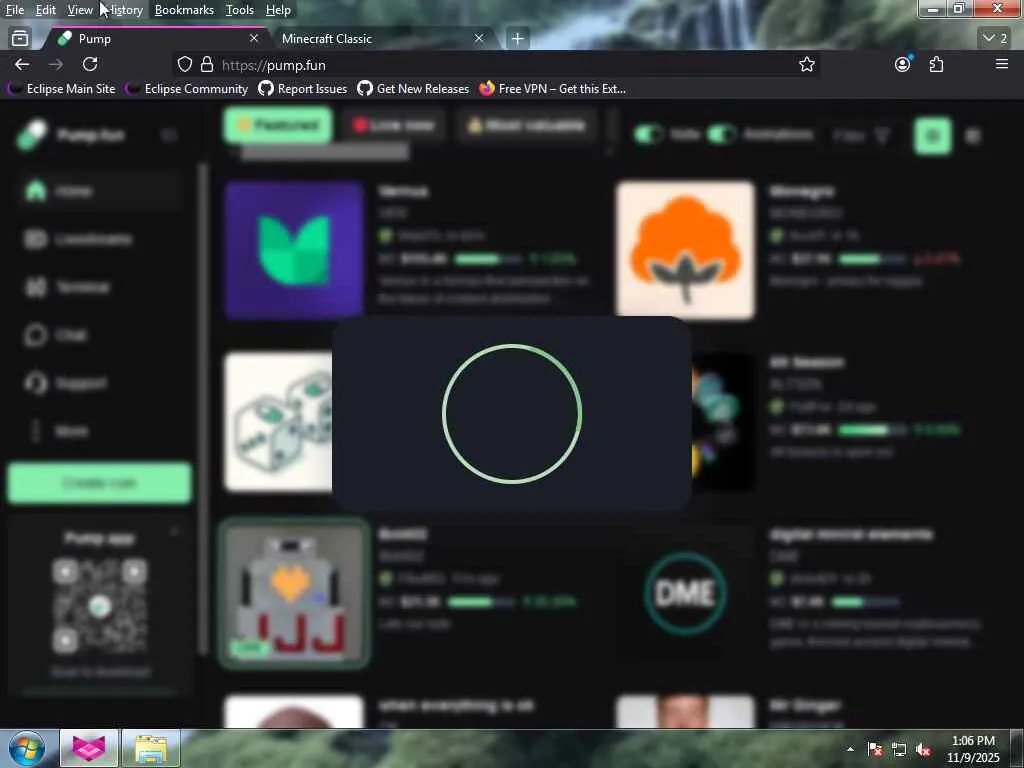The height and width of the screenshot is (768, 1024).
Task: Click the site security padlock icon
Action: point(207,64)
